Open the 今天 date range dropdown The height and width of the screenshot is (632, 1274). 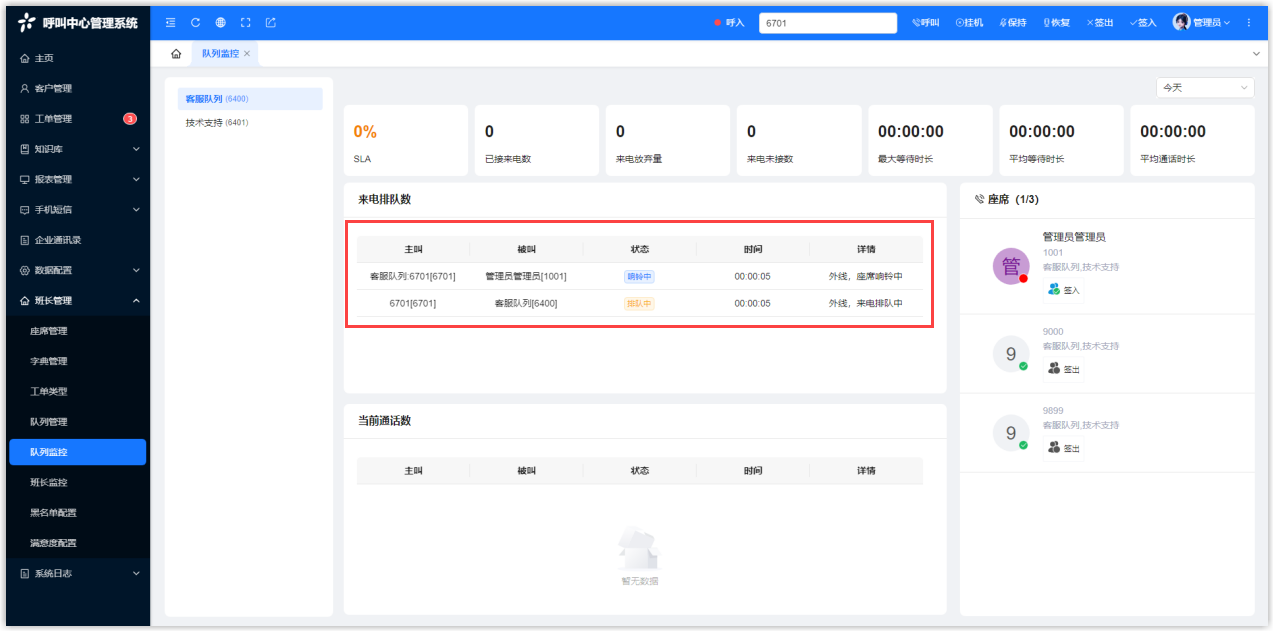[1204, 88]
